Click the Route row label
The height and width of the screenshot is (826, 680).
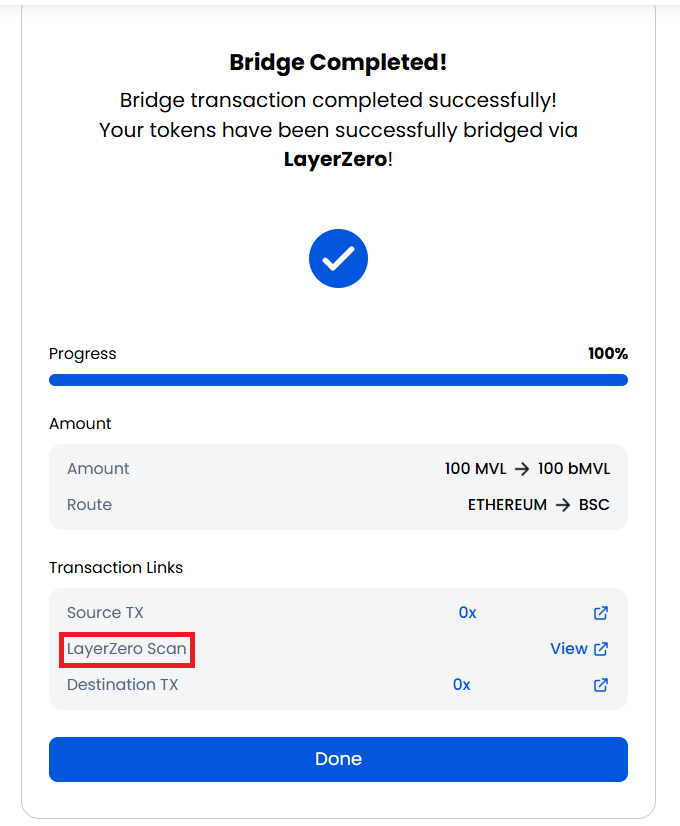89,505
